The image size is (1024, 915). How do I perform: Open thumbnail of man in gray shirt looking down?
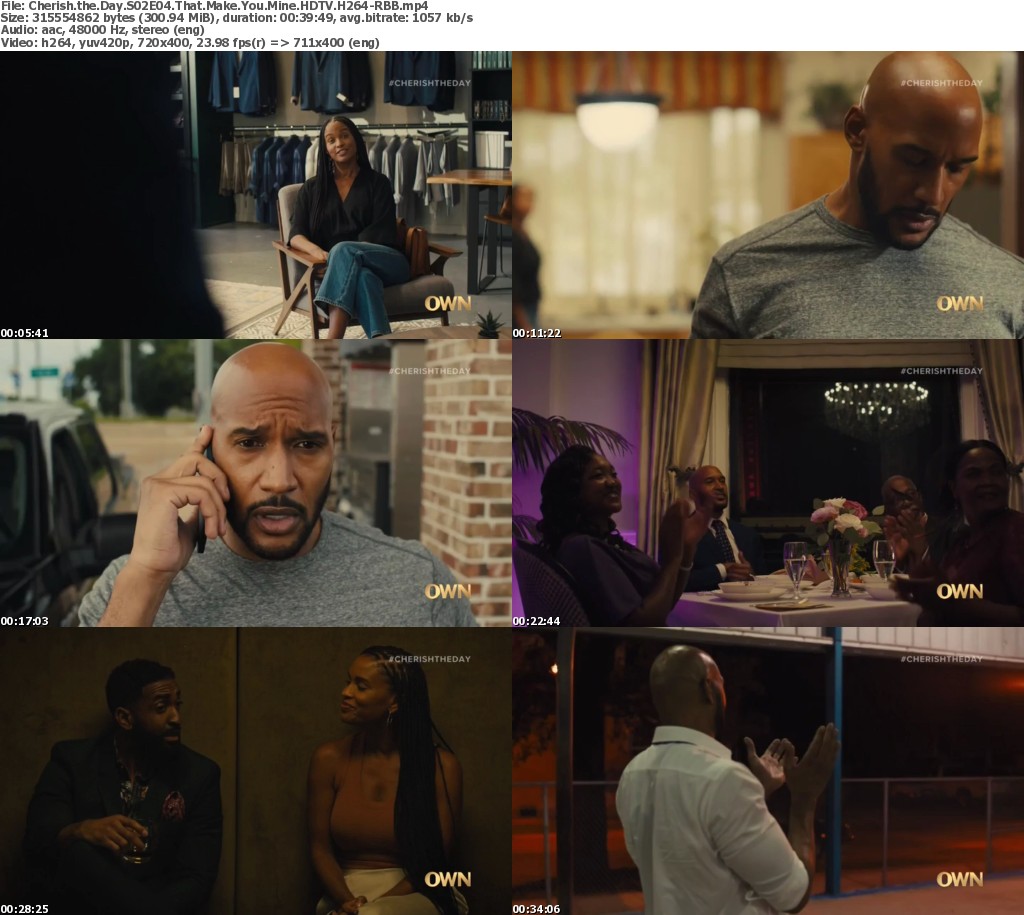coord(768,195)
